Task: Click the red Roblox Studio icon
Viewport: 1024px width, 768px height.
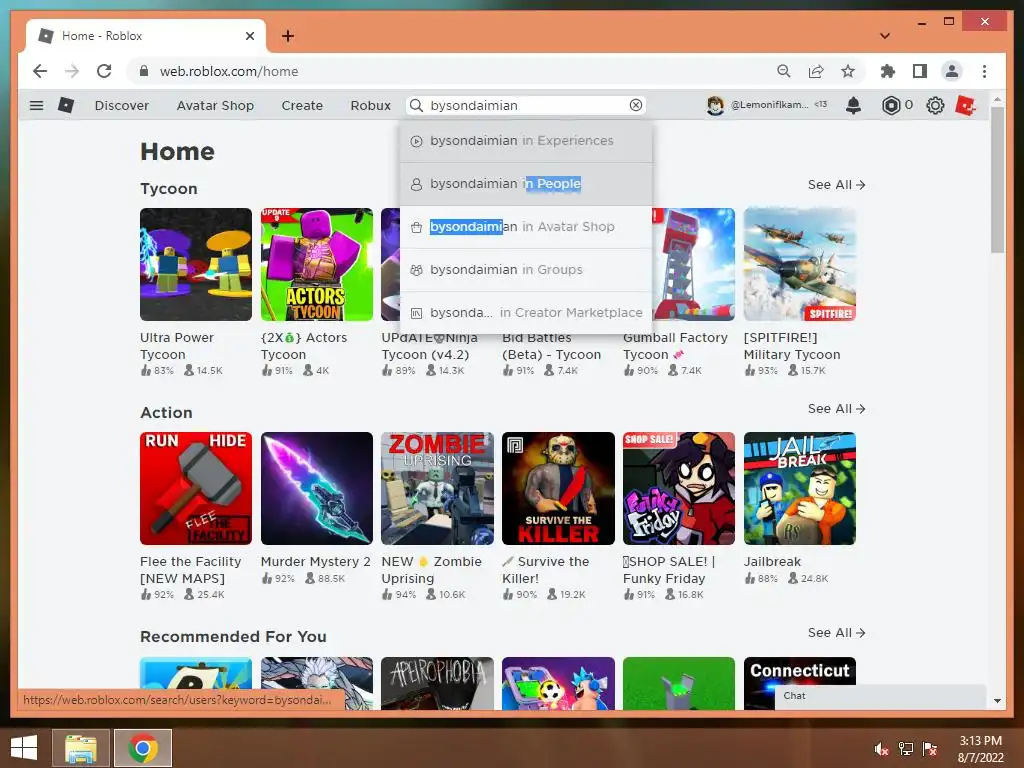Action: coord(966,105)
